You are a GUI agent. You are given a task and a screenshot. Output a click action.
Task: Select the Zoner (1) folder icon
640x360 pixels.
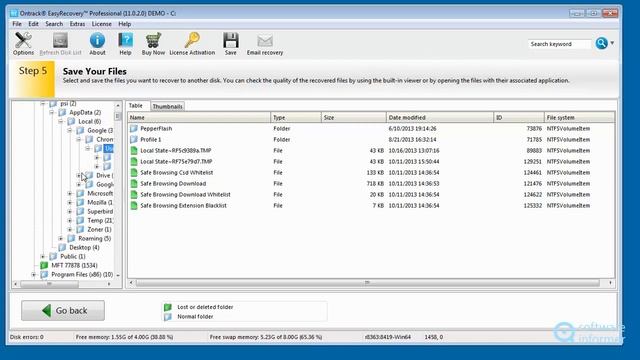pyautogui.click(x=80, y=229)
